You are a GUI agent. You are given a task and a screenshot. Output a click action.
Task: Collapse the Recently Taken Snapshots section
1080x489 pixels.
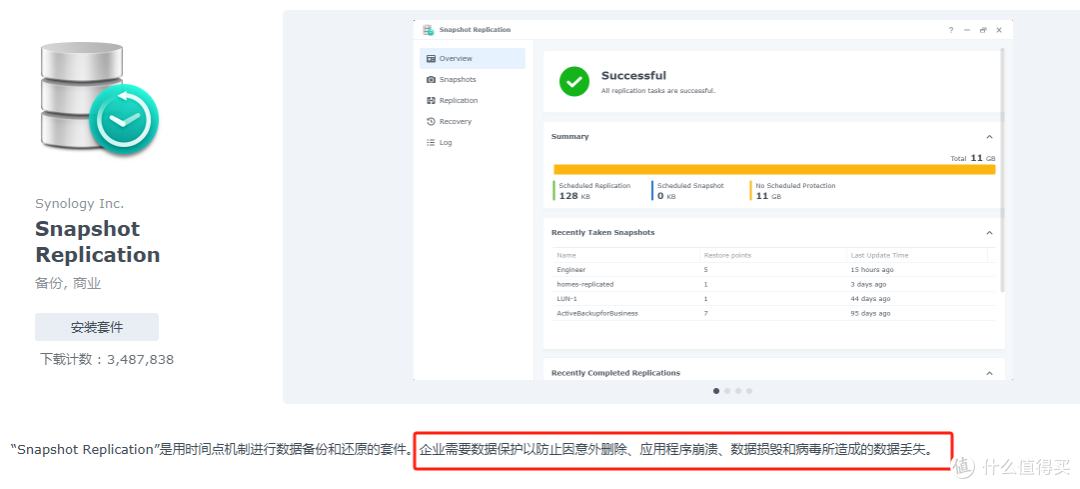click(989, 233)
